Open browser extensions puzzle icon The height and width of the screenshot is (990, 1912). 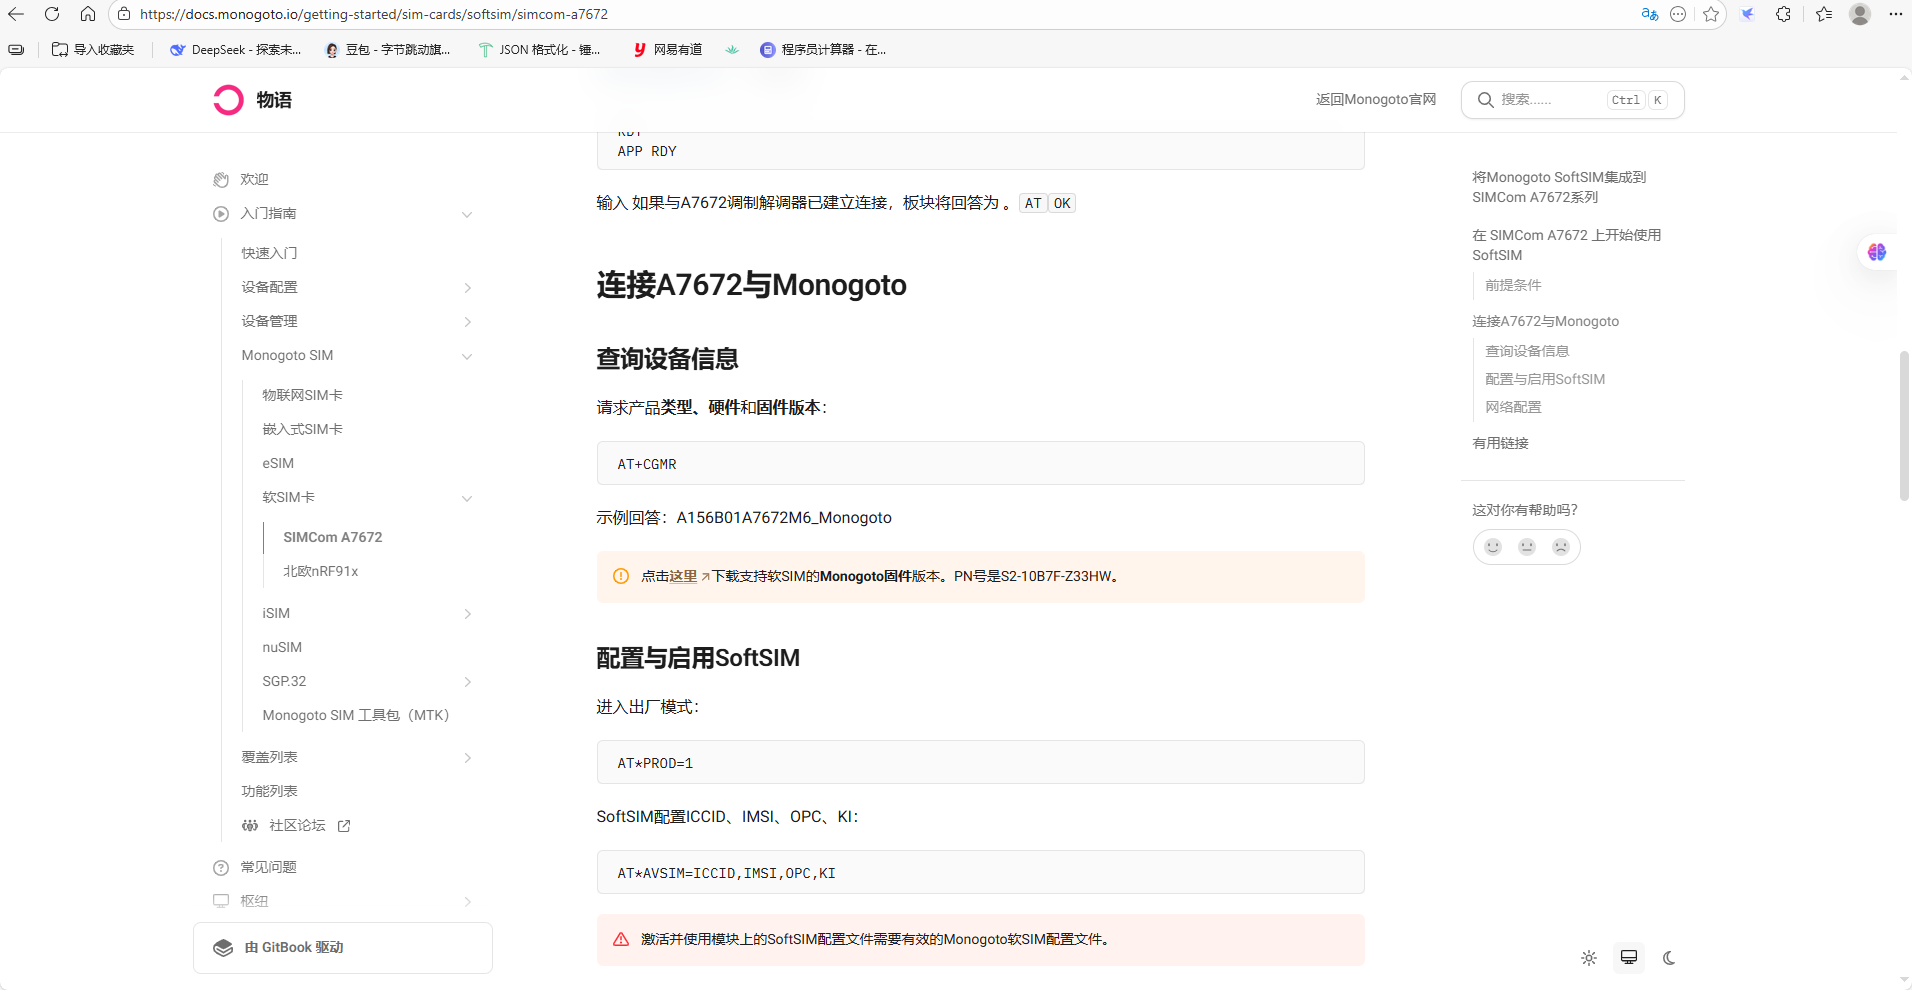click(1783, 14)
